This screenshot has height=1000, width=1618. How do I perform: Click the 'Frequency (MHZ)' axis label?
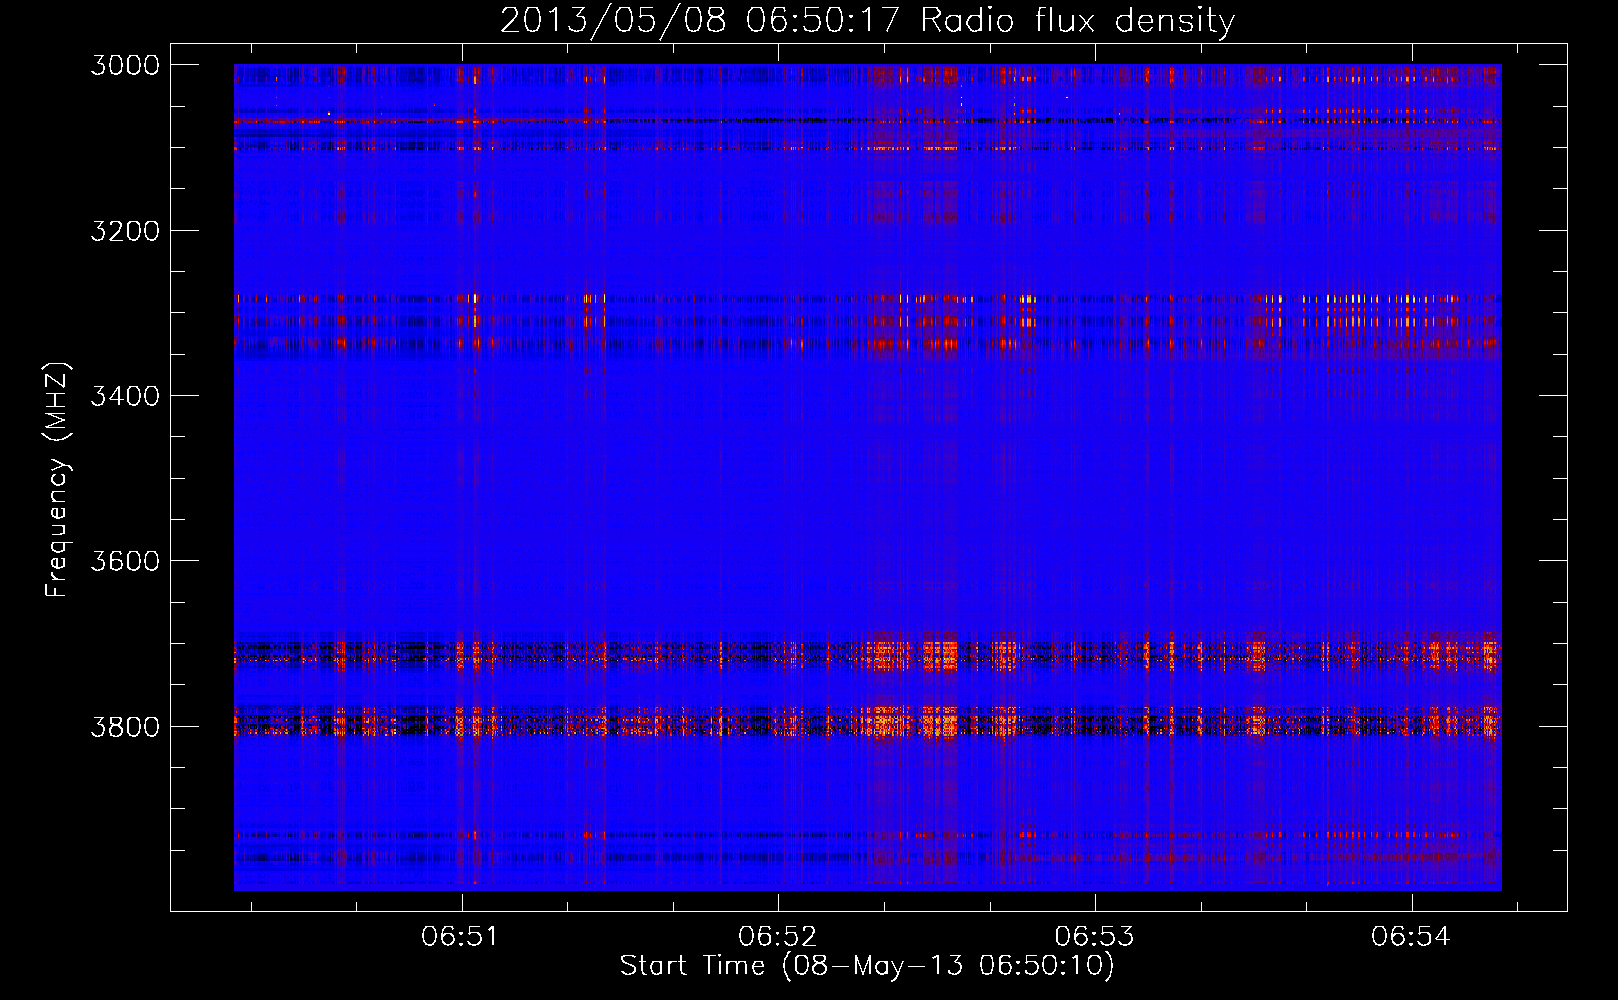pyautogui.click(x=56, y=480)
